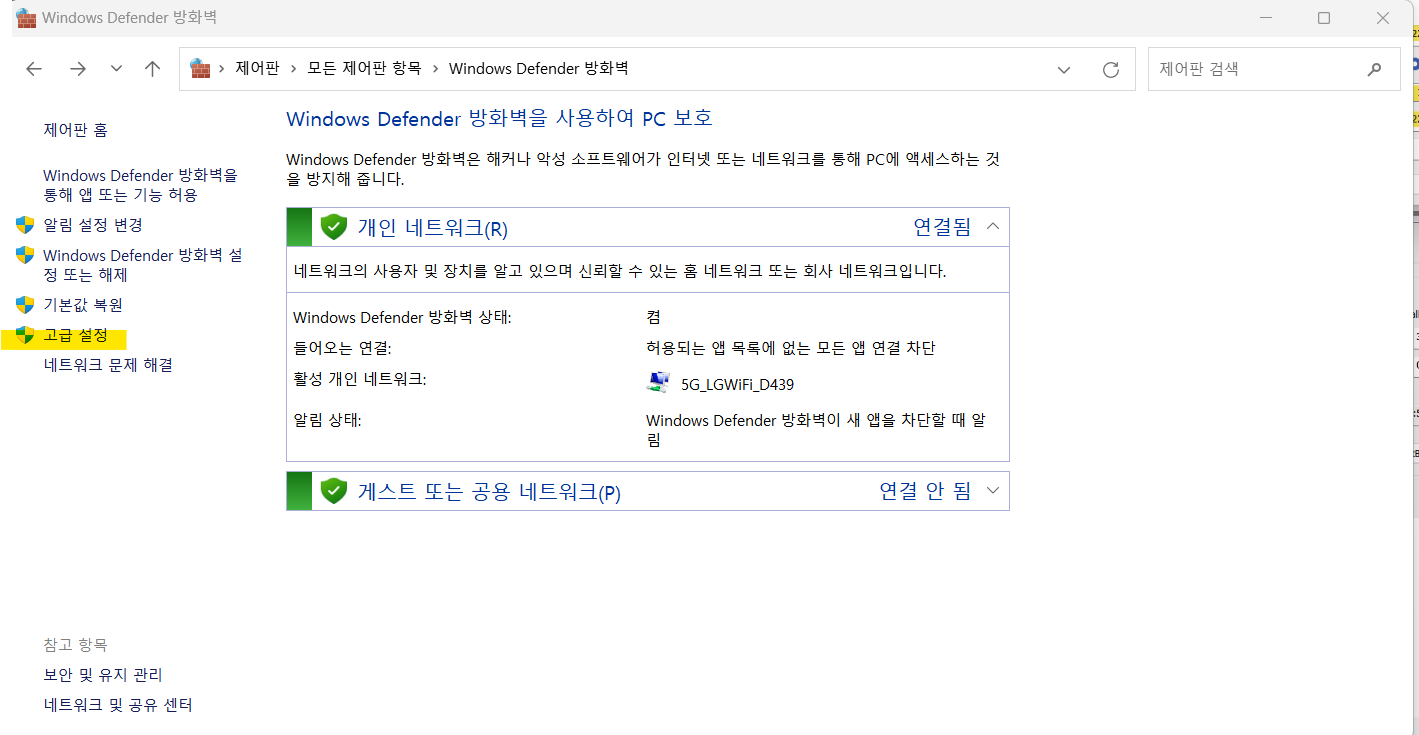Click the 켬 firewall state value
1419x735 pixels.
point(653,317)
